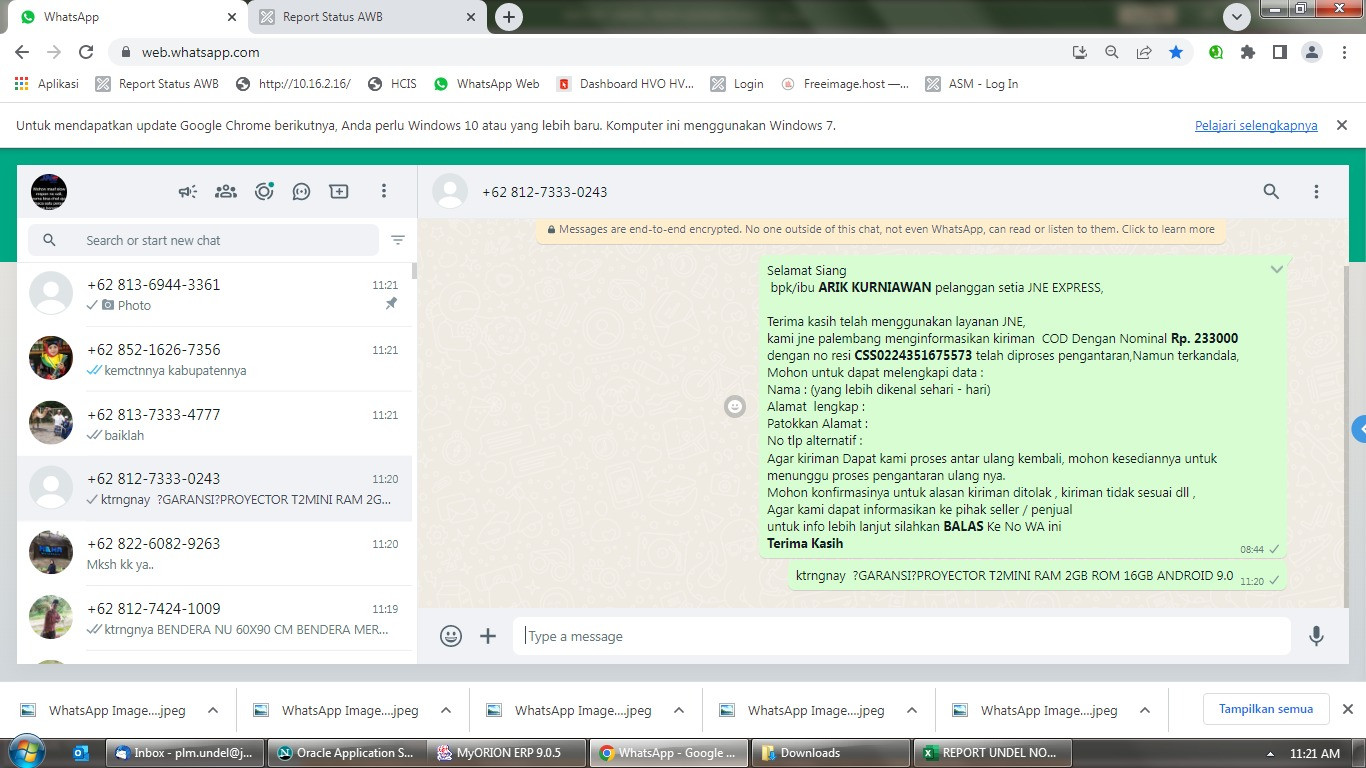Go back in browser
The image size is (1366, 768).
22,52
